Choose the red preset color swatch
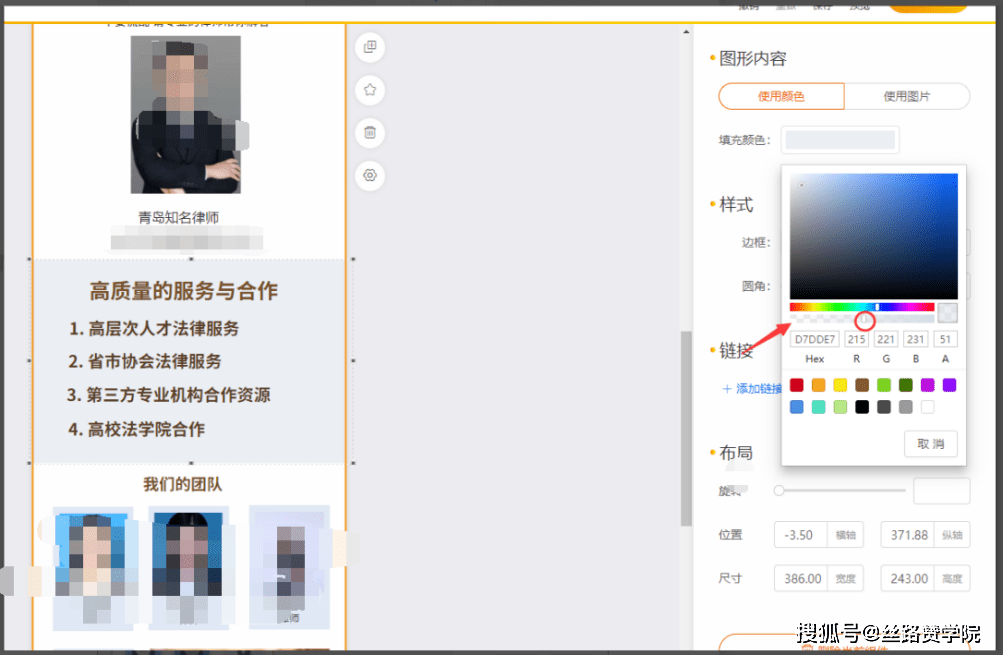The height and width of the screenshot is (655, 1003). coord(796,385)
